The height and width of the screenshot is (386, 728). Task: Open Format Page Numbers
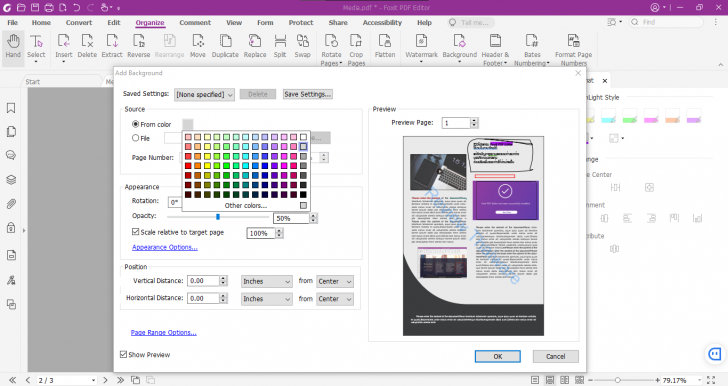pyautogui.click(x=573, y=49)
